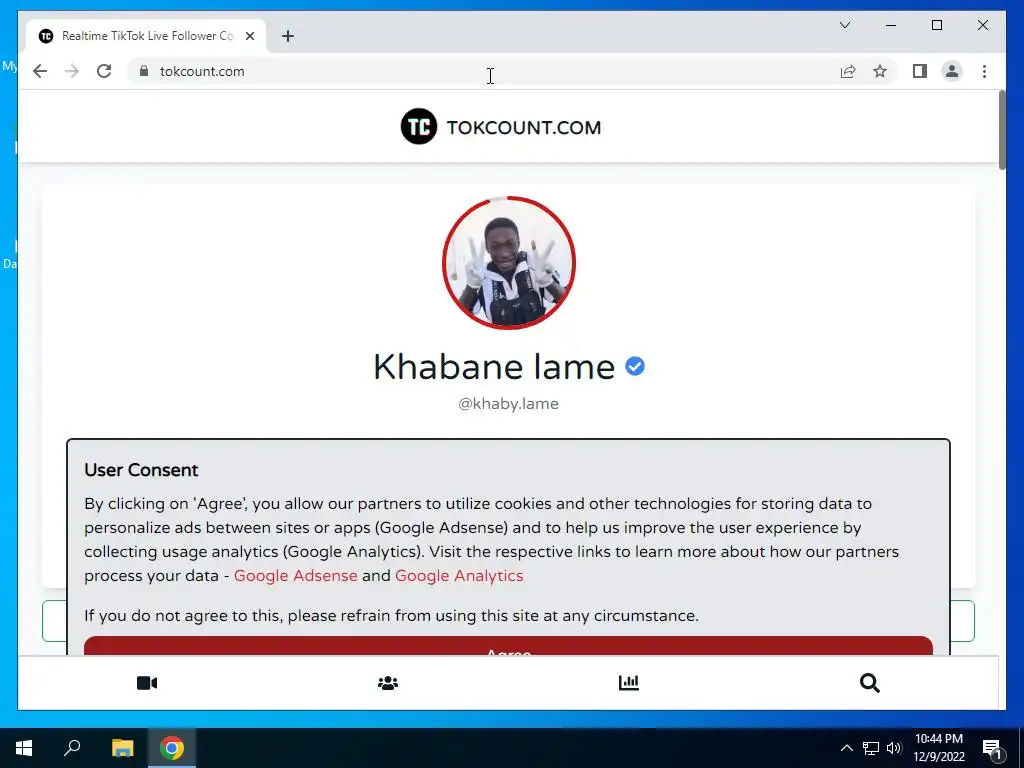Go back with the browser back arrow
1024x768 pixels.
click(x=40, y=71)
